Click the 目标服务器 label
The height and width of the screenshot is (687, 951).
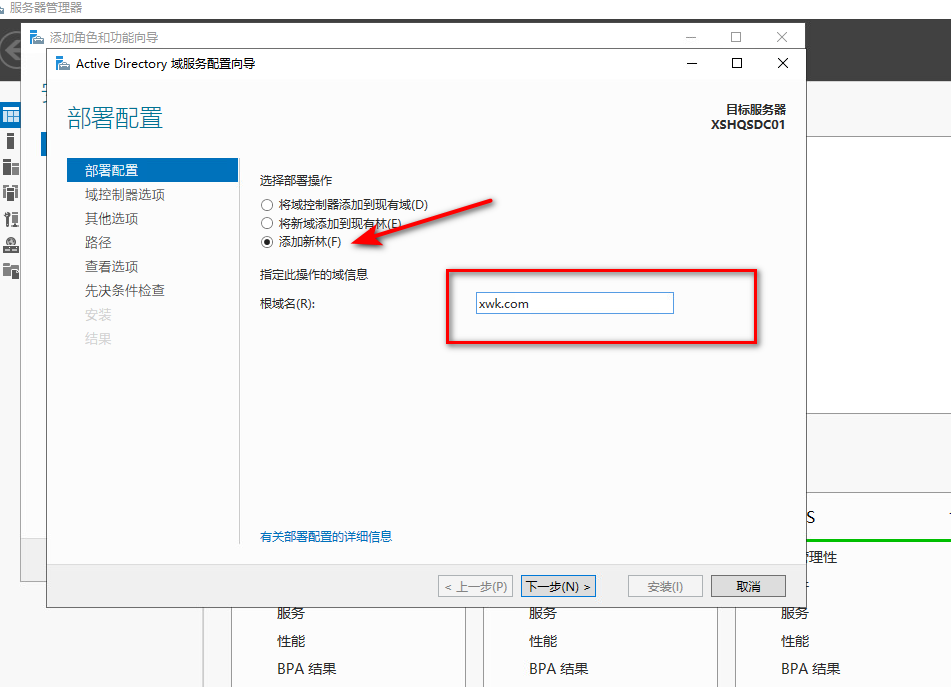pyautogui.click(x=756, y=110)
